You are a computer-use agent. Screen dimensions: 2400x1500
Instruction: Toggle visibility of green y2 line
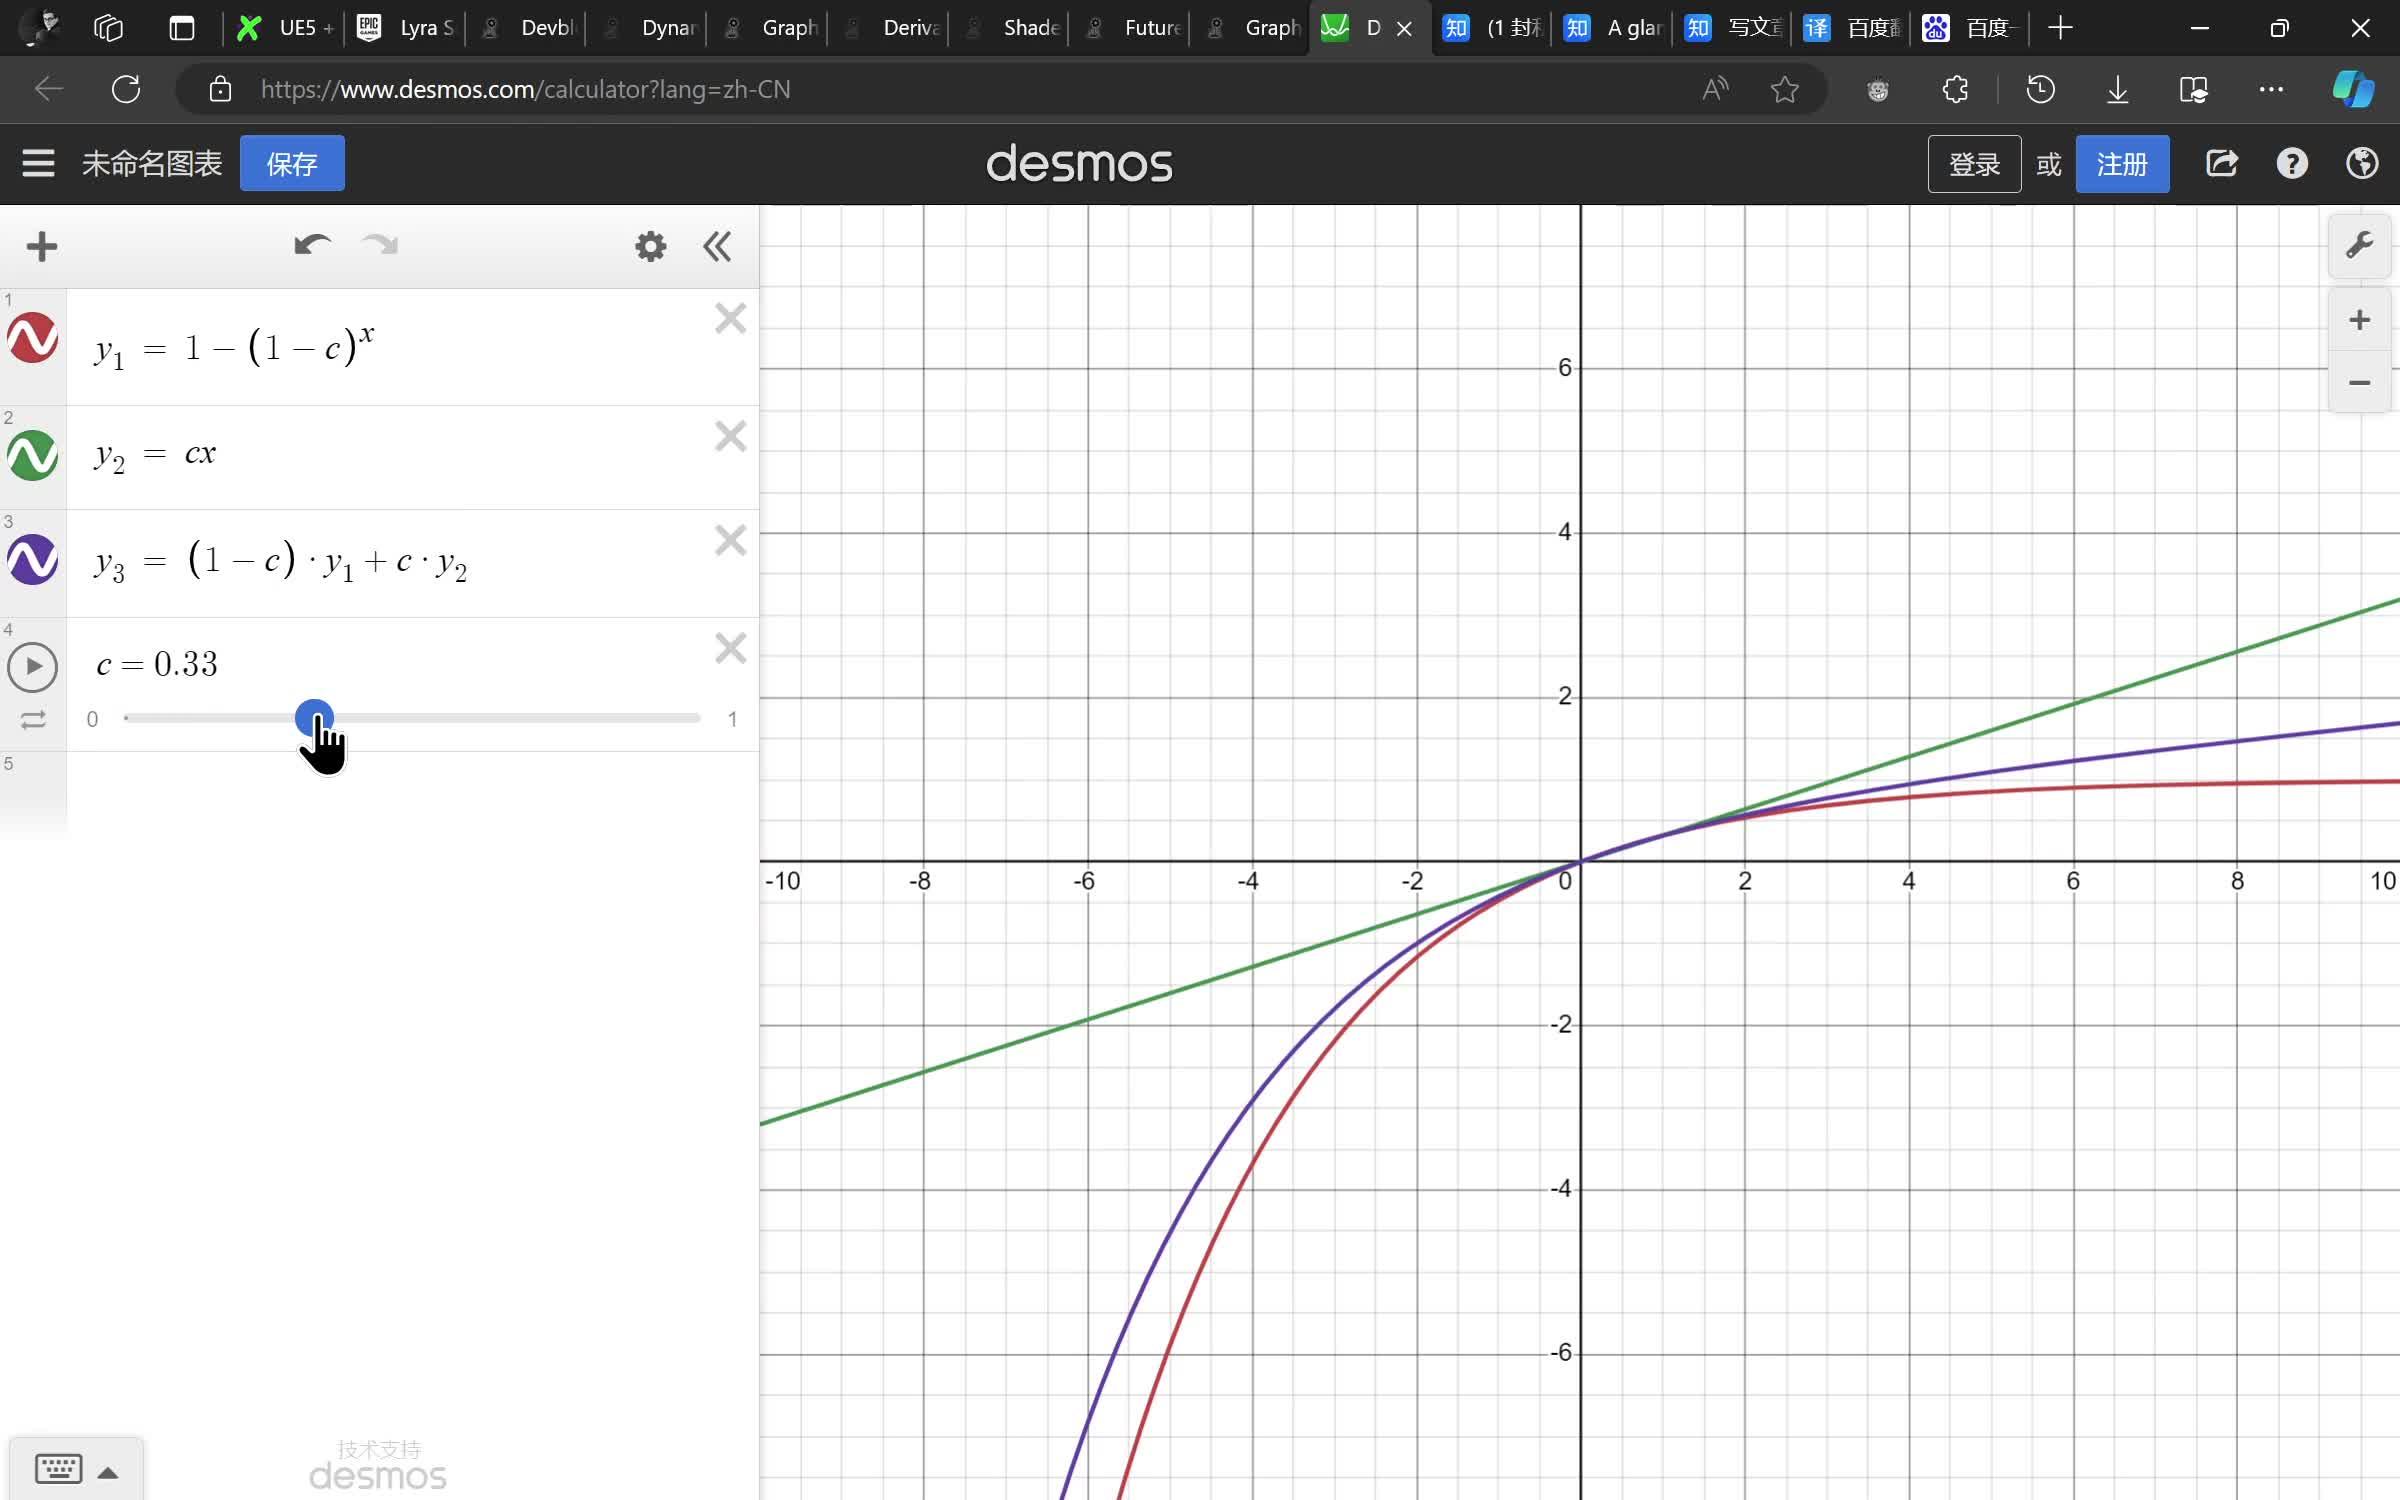(x=32, y=456)
